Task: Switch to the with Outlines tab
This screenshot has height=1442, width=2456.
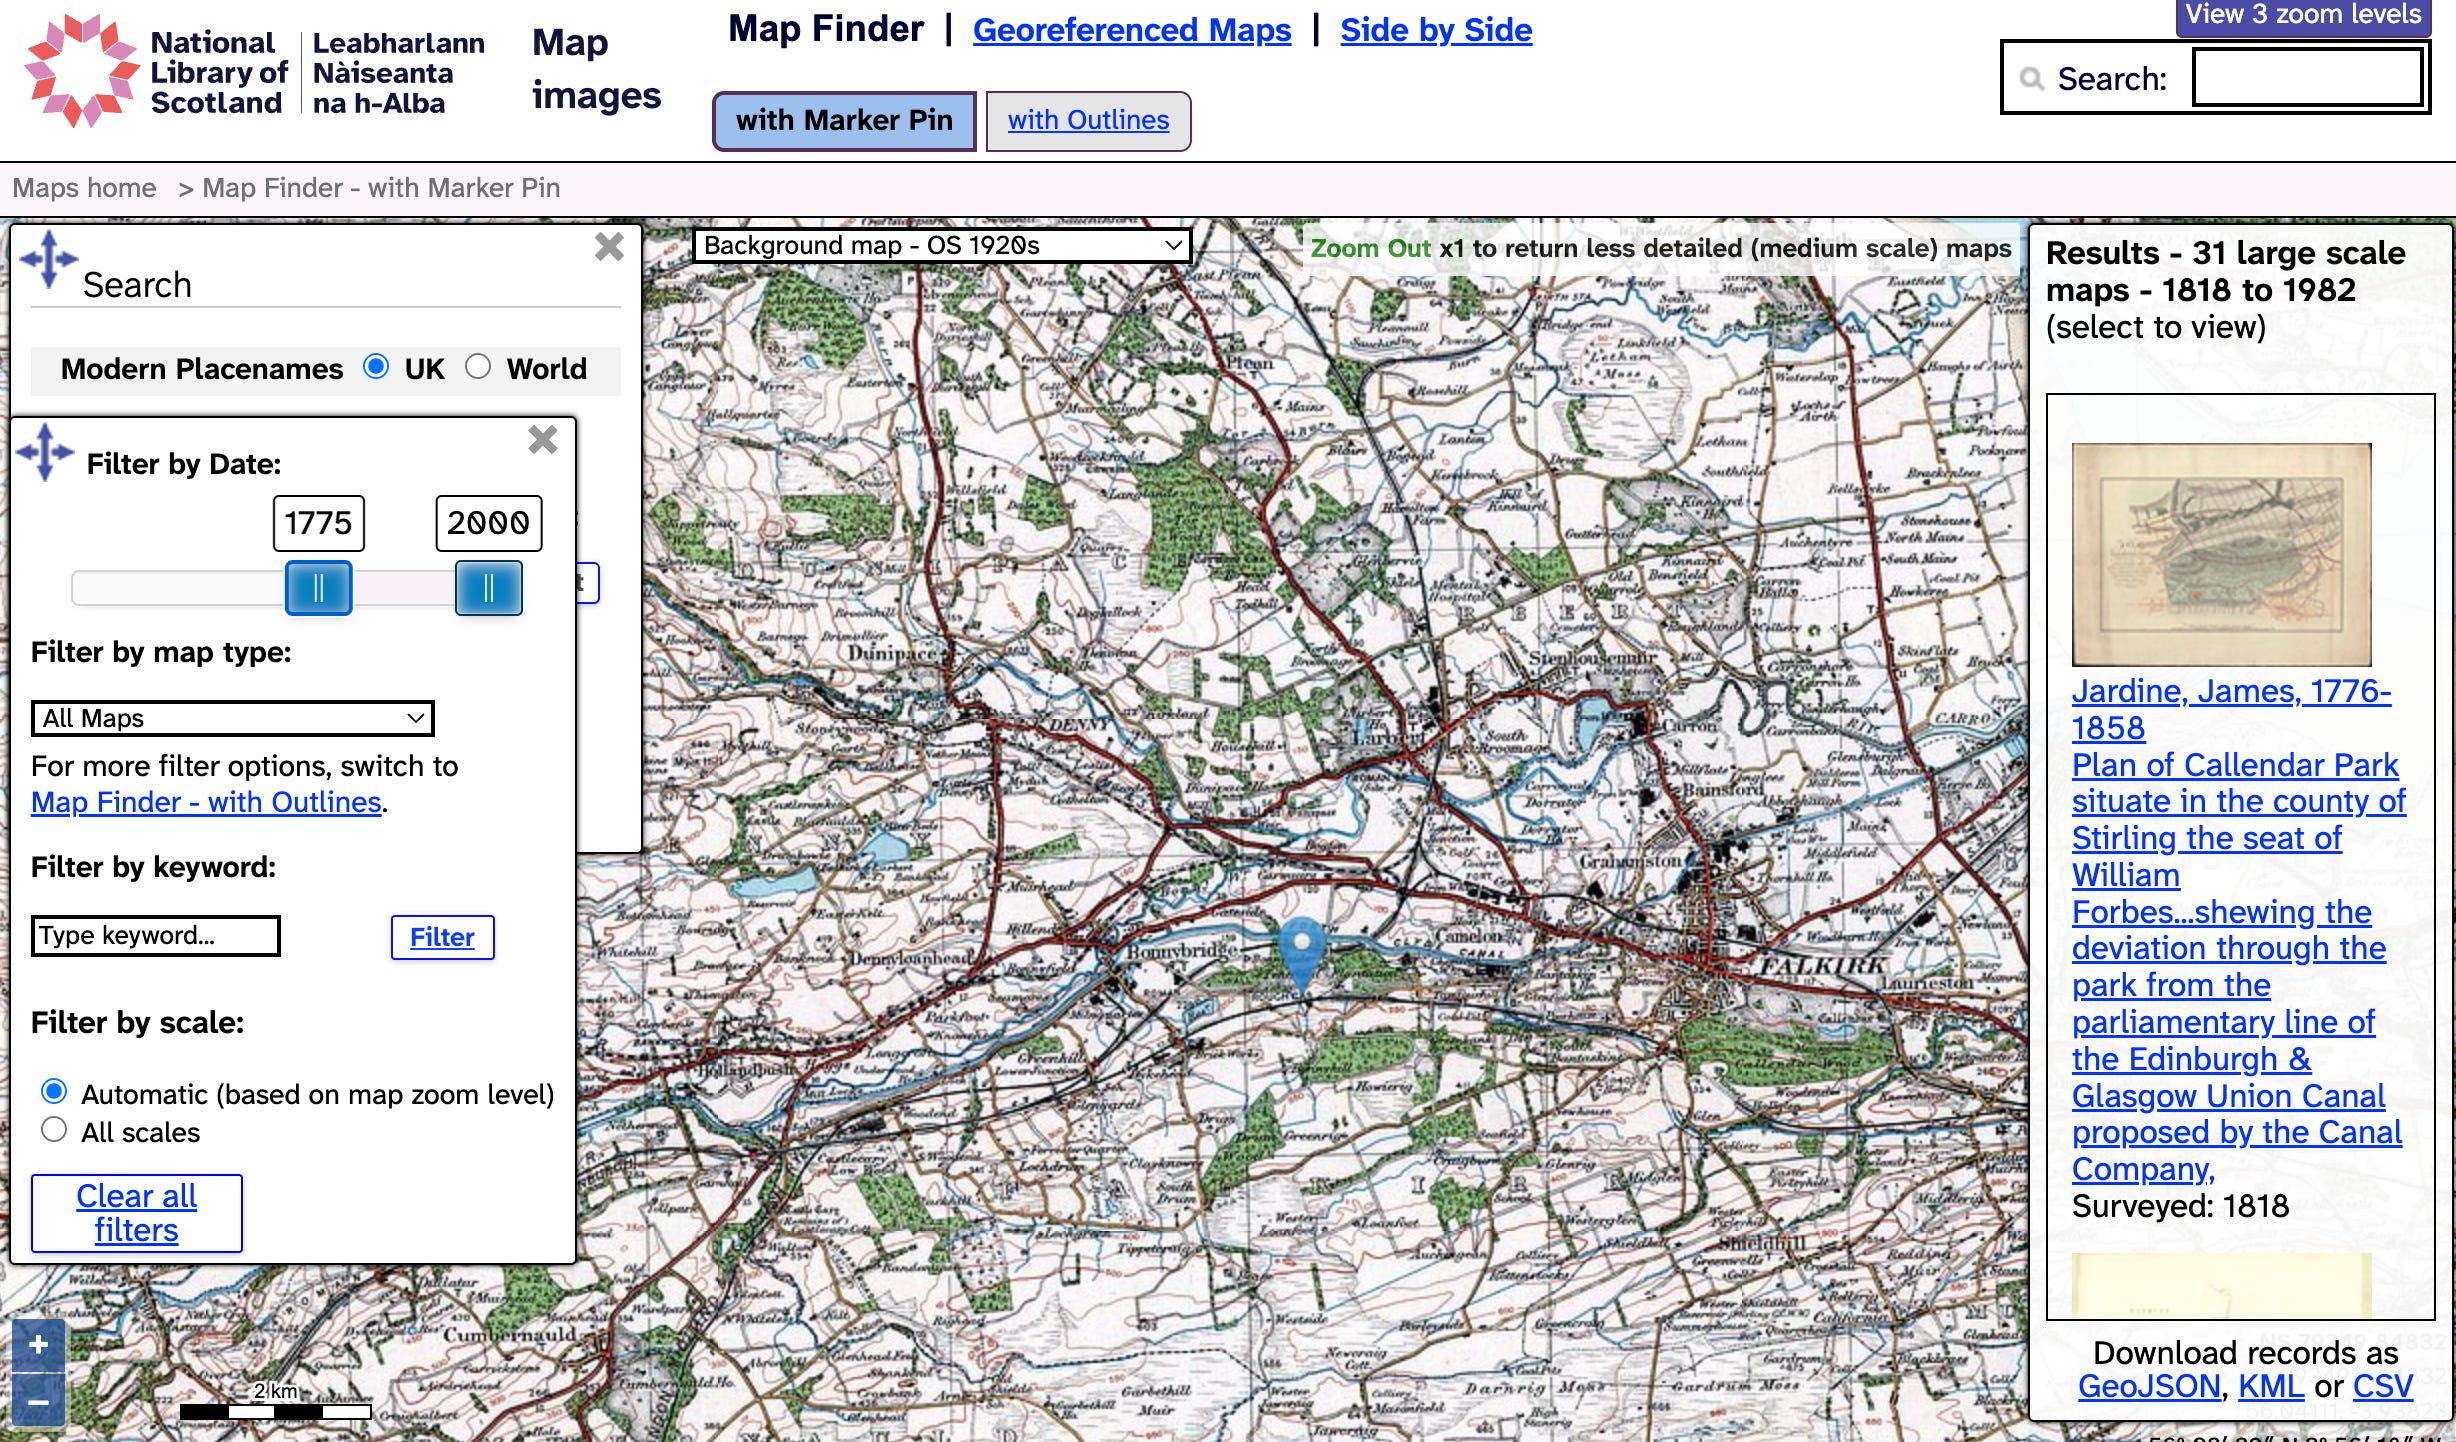Action: (1087, 121)
